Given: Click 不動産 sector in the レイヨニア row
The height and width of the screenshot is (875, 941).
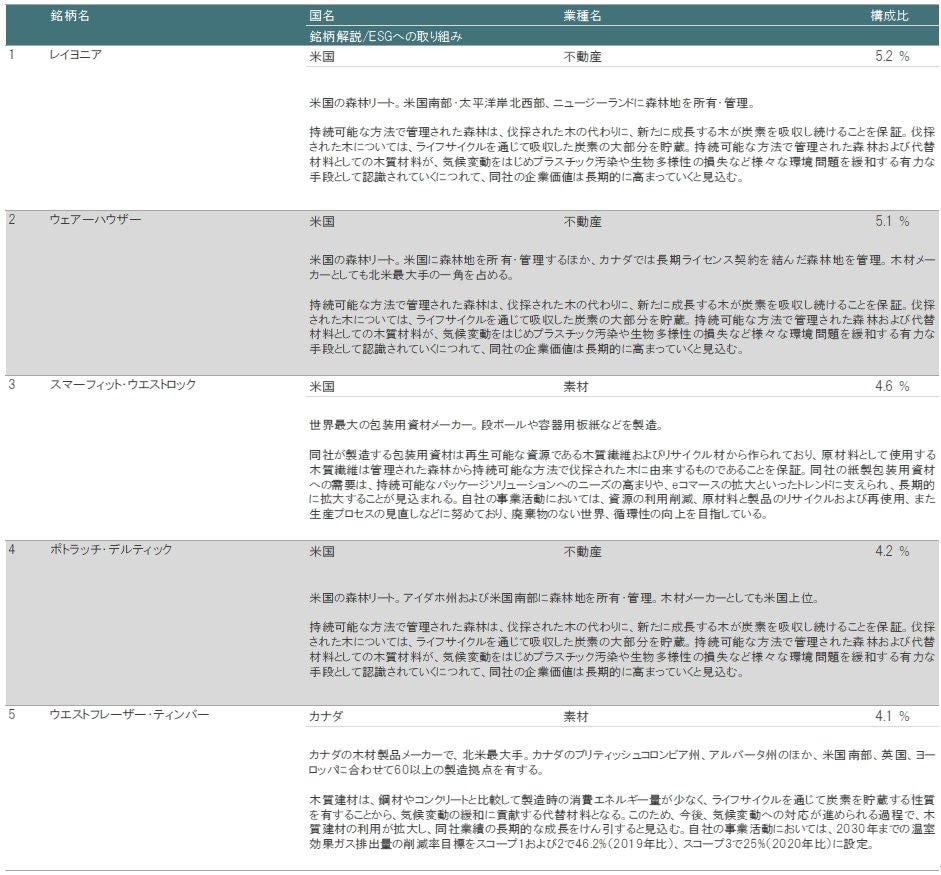Looking at the screenshot, I should tap(582, 57).
